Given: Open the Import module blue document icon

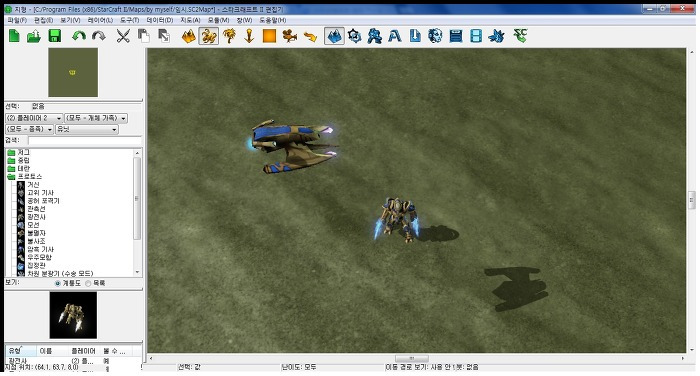Looking at the screenshot, I should click(x=415, y=36).
